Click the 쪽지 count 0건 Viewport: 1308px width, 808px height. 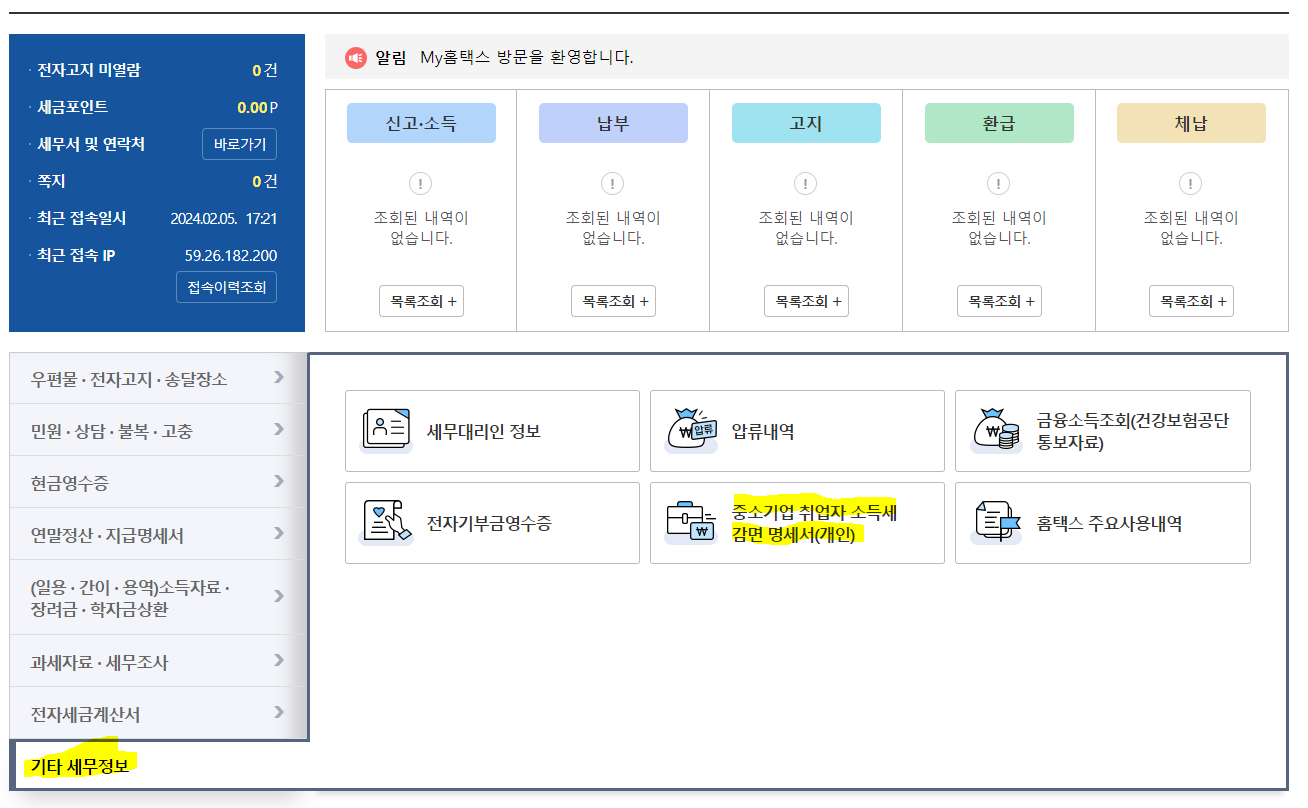(x=265, y=181)
